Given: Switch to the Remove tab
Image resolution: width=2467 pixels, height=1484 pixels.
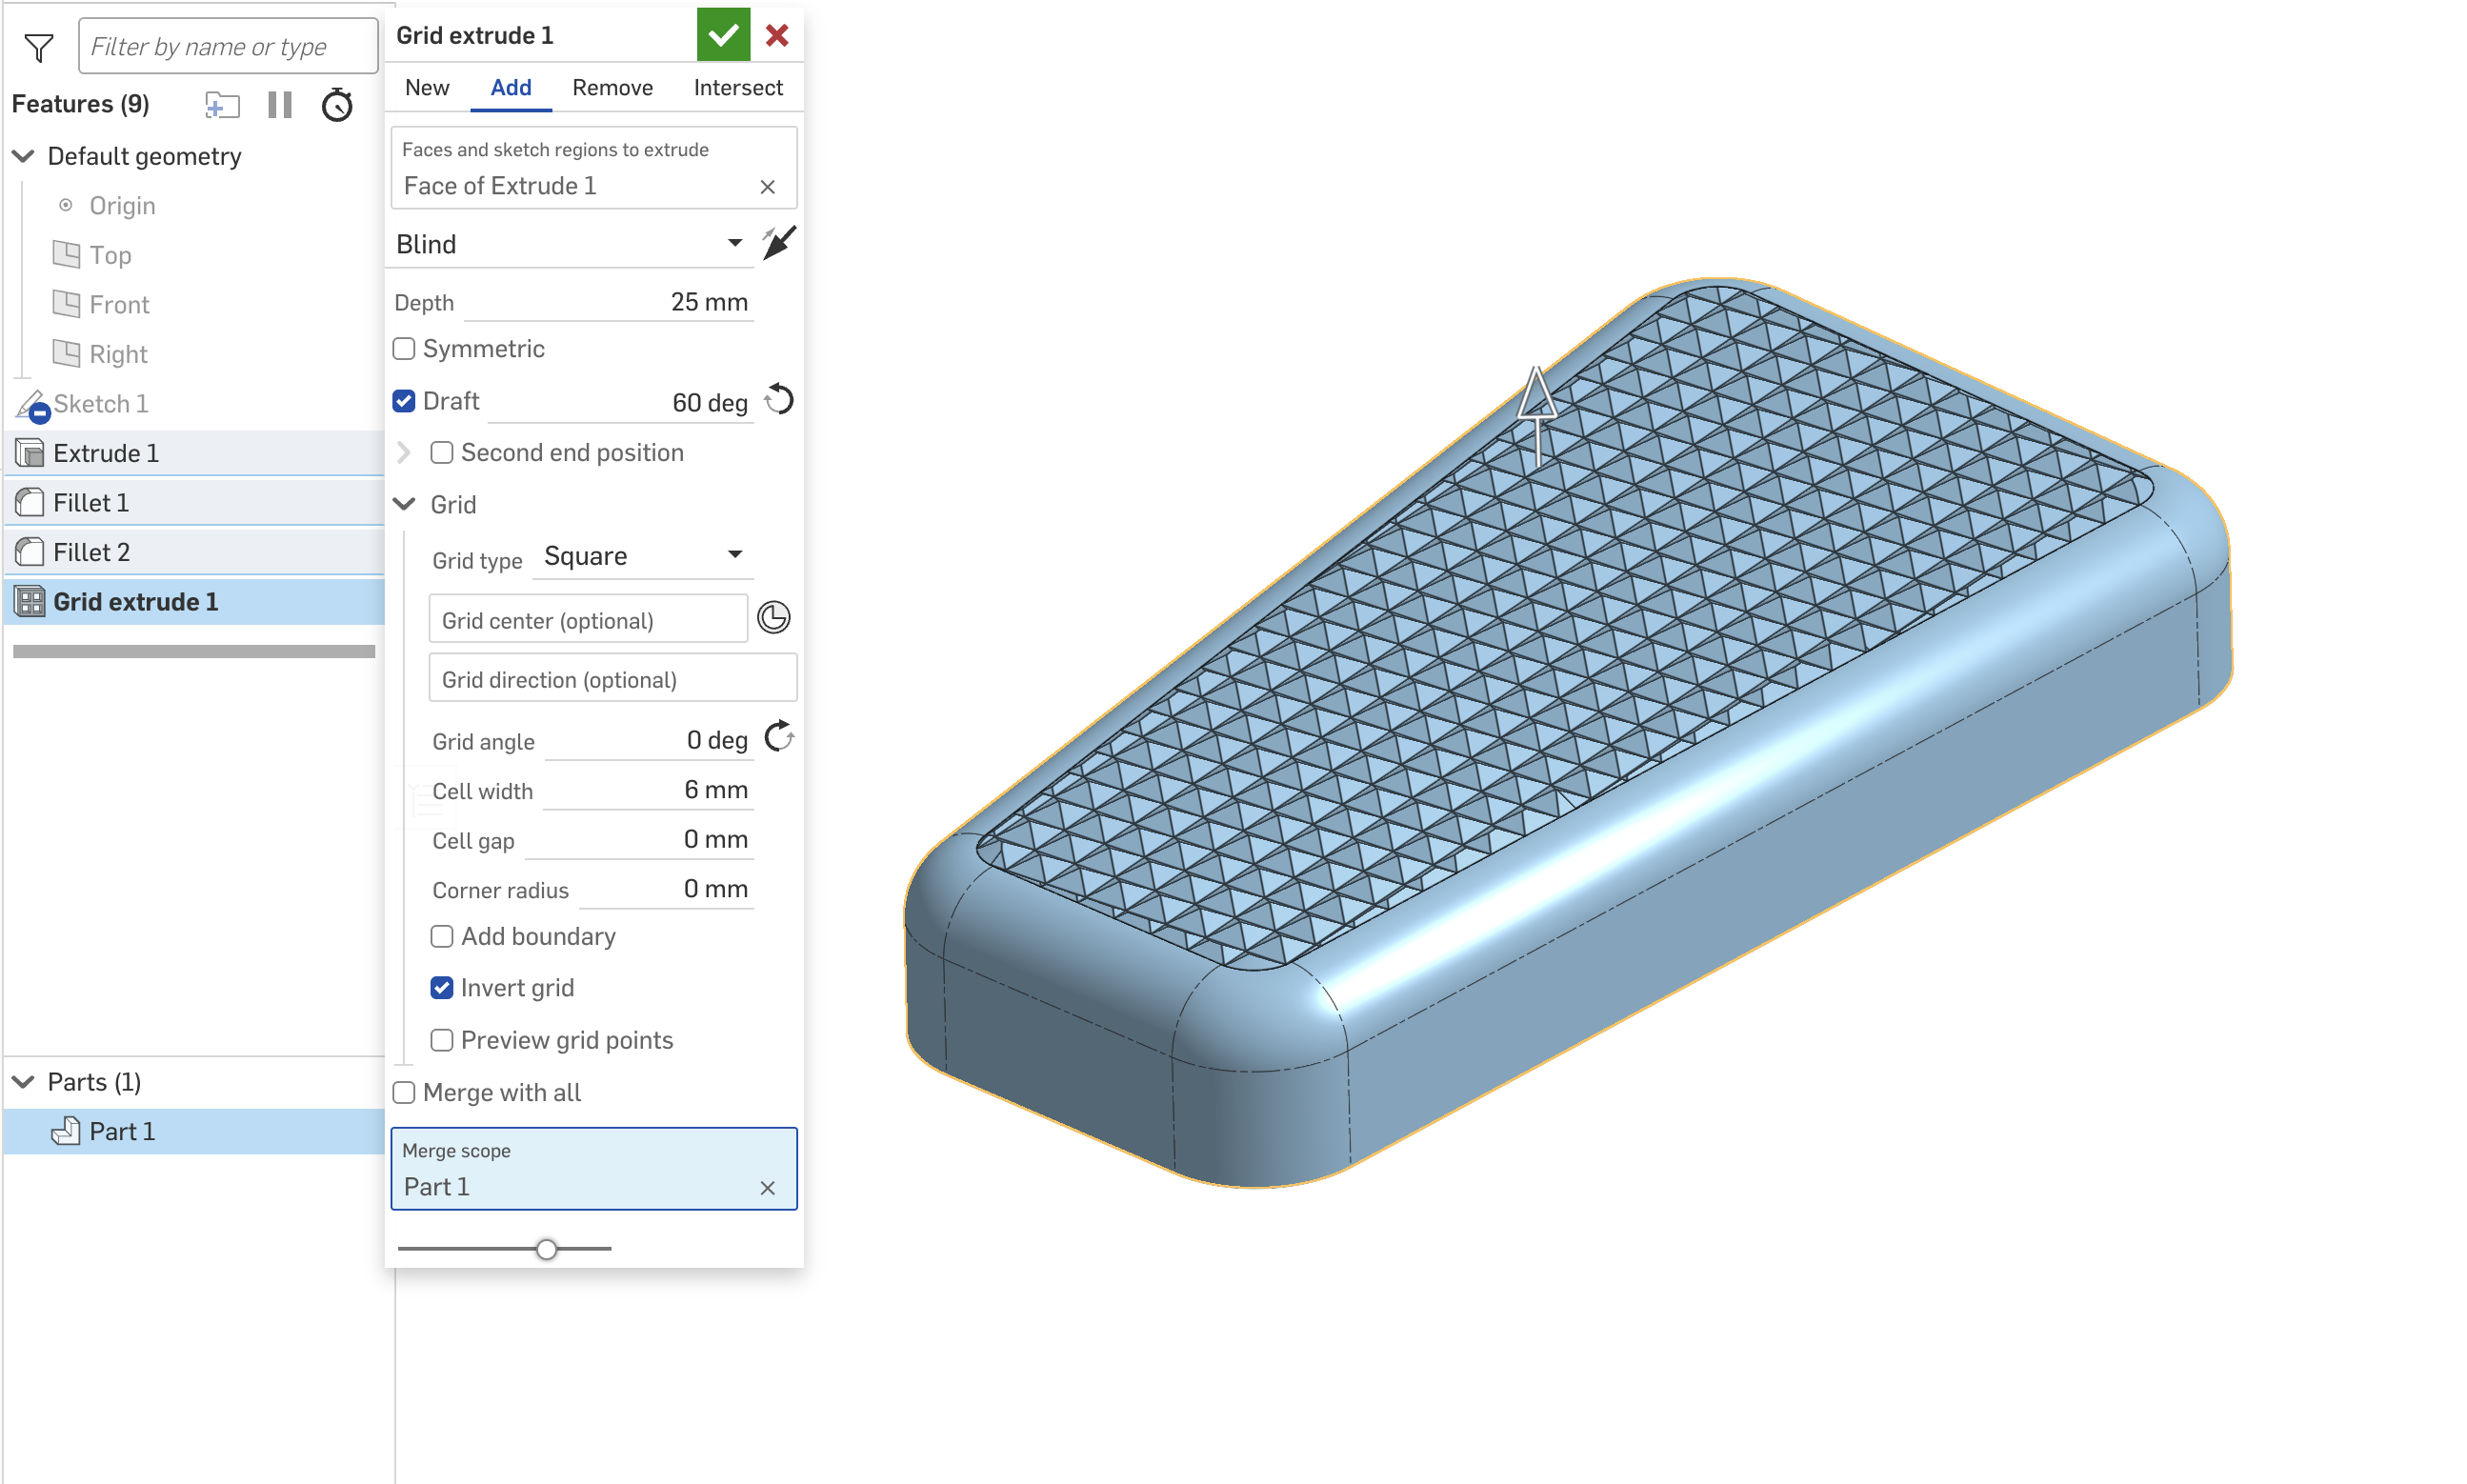Looking at the screenshot, I should pos(612,88).
